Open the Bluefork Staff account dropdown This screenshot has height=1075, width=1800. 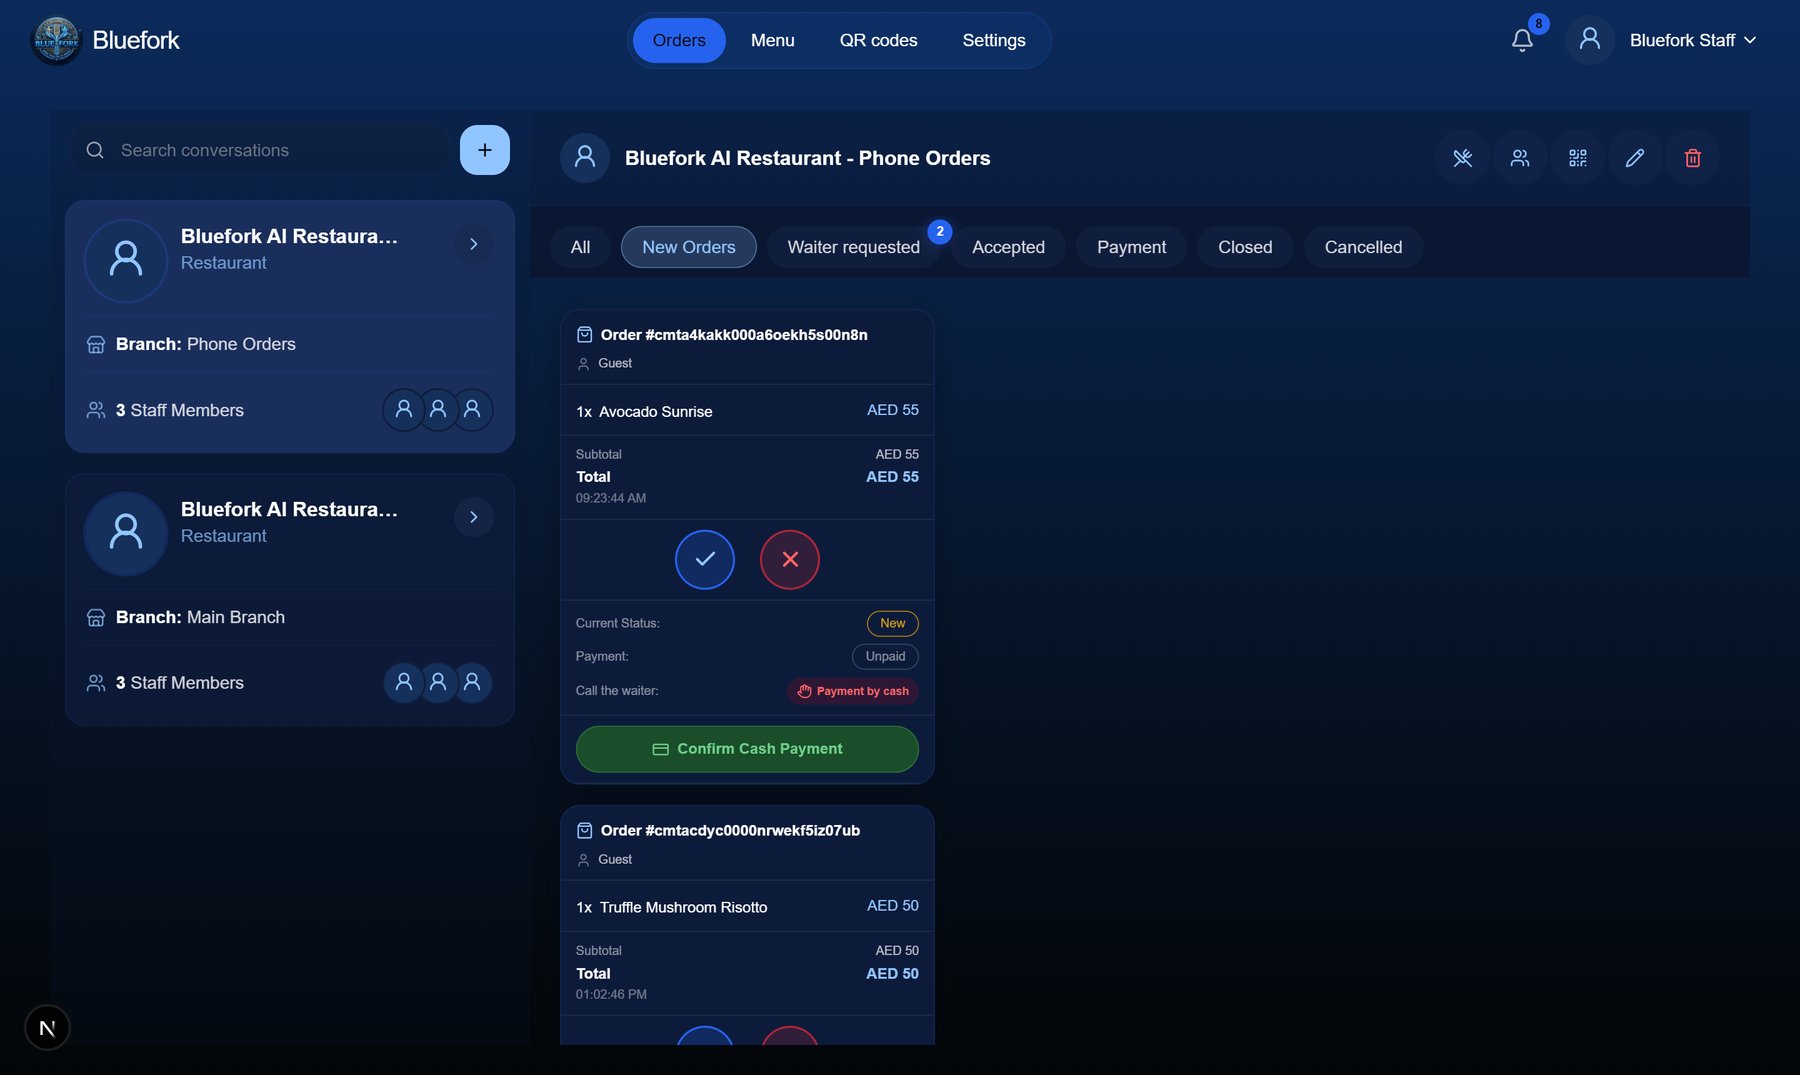tap(1693, 40)
